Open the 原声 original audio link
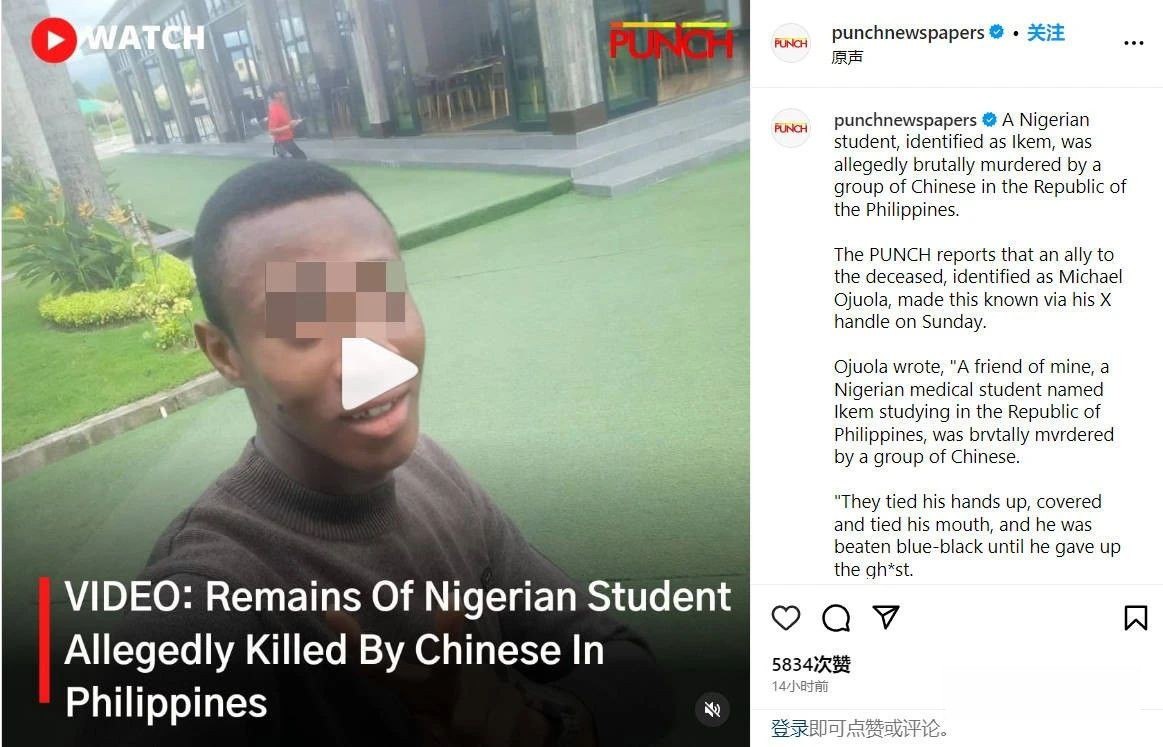This screenshot has width=1163, height=747. tap(847, 57)
